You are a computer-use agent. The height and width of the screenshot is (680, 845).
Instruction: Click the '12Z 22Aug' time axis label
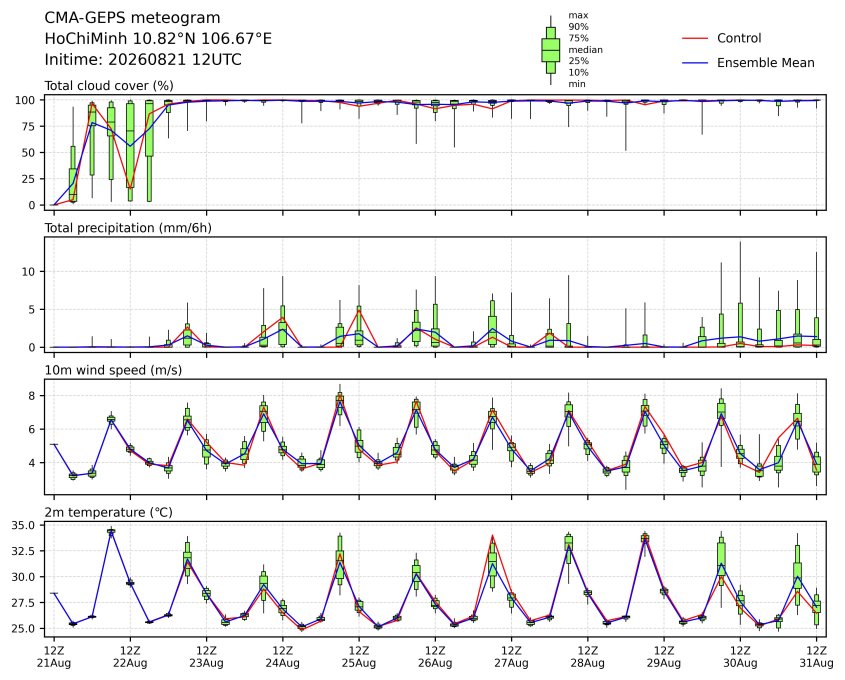point(130,656)
